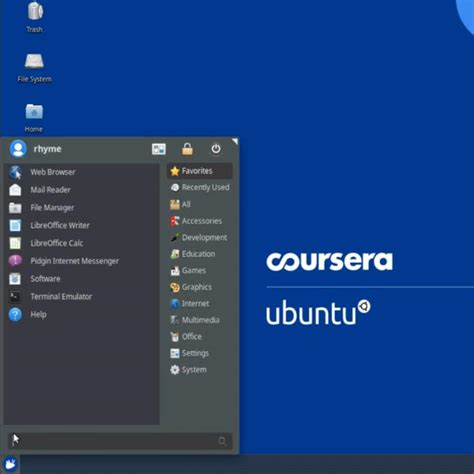474x474 pixels.
Task: Launch File Manager from favorites
Action: coord(82,208)
